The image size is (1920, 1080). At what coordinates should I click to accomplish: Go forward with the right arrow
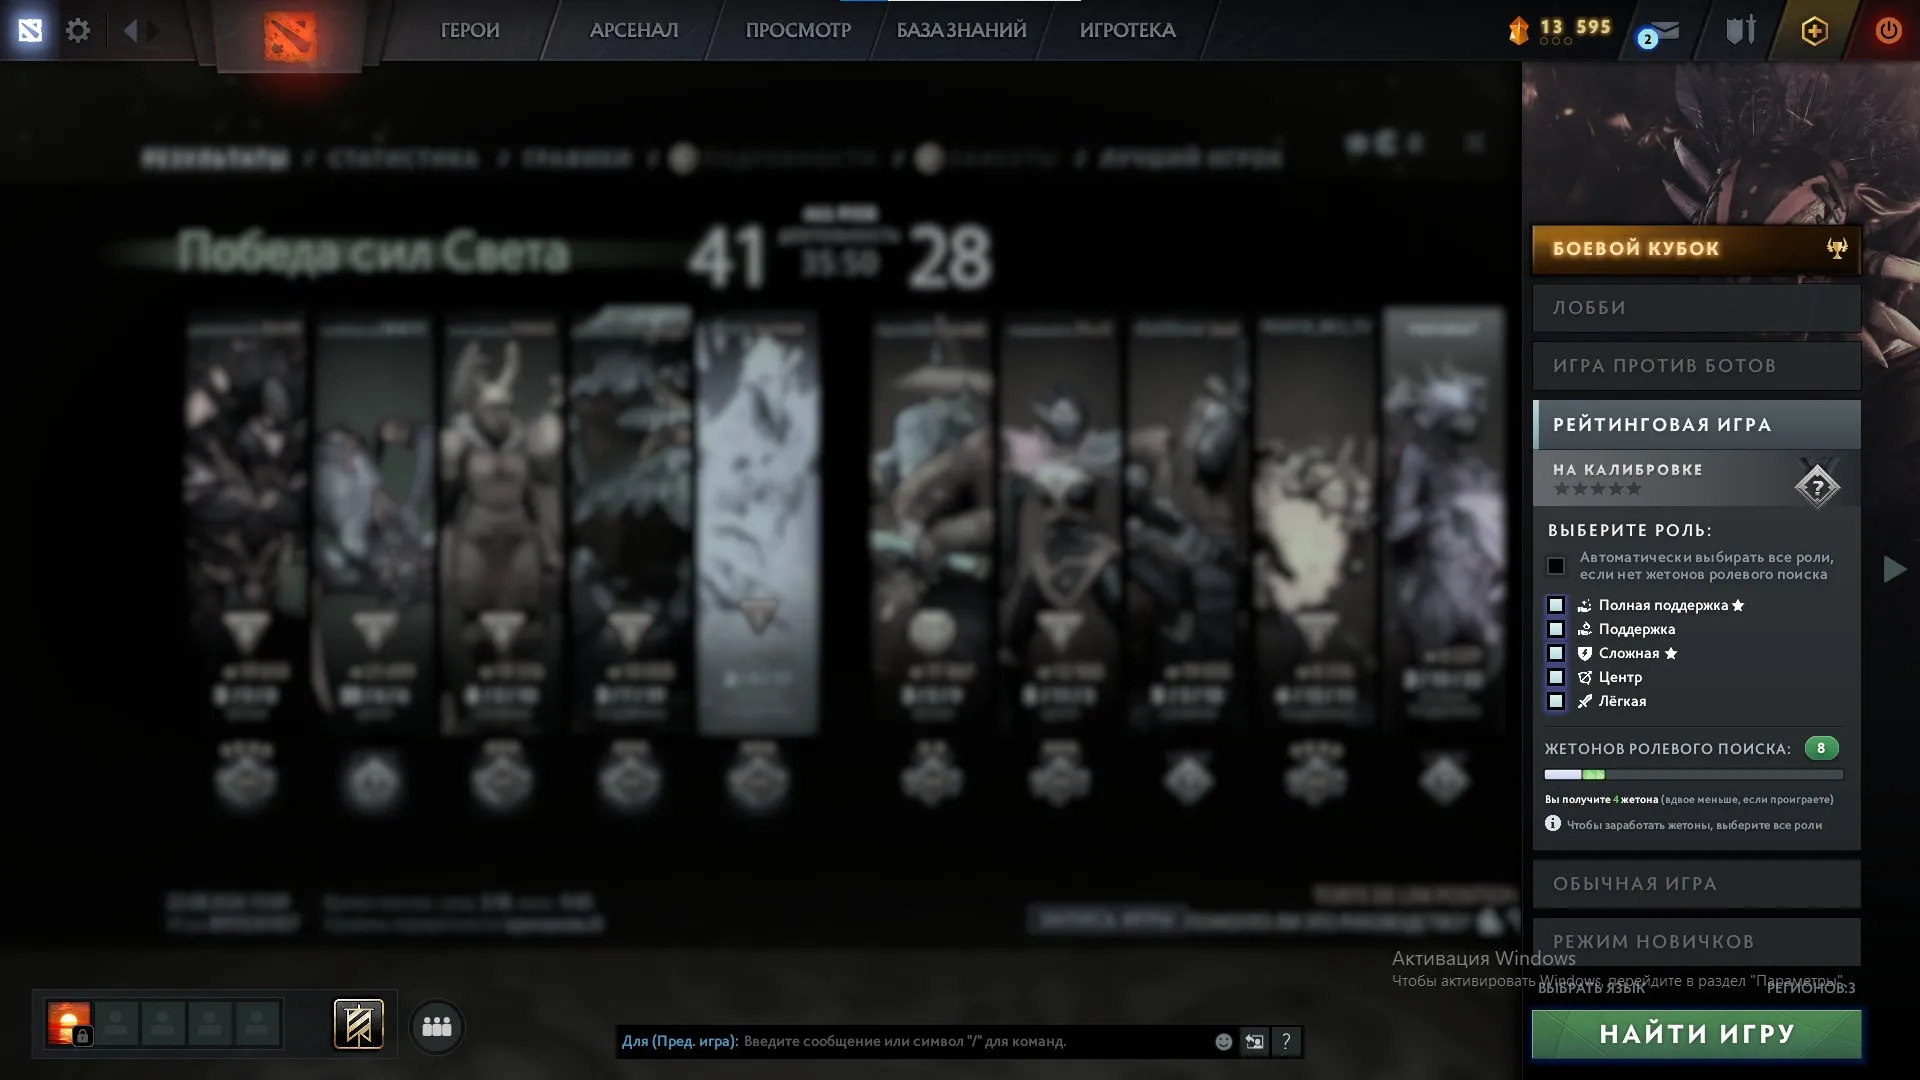(153, 30)
